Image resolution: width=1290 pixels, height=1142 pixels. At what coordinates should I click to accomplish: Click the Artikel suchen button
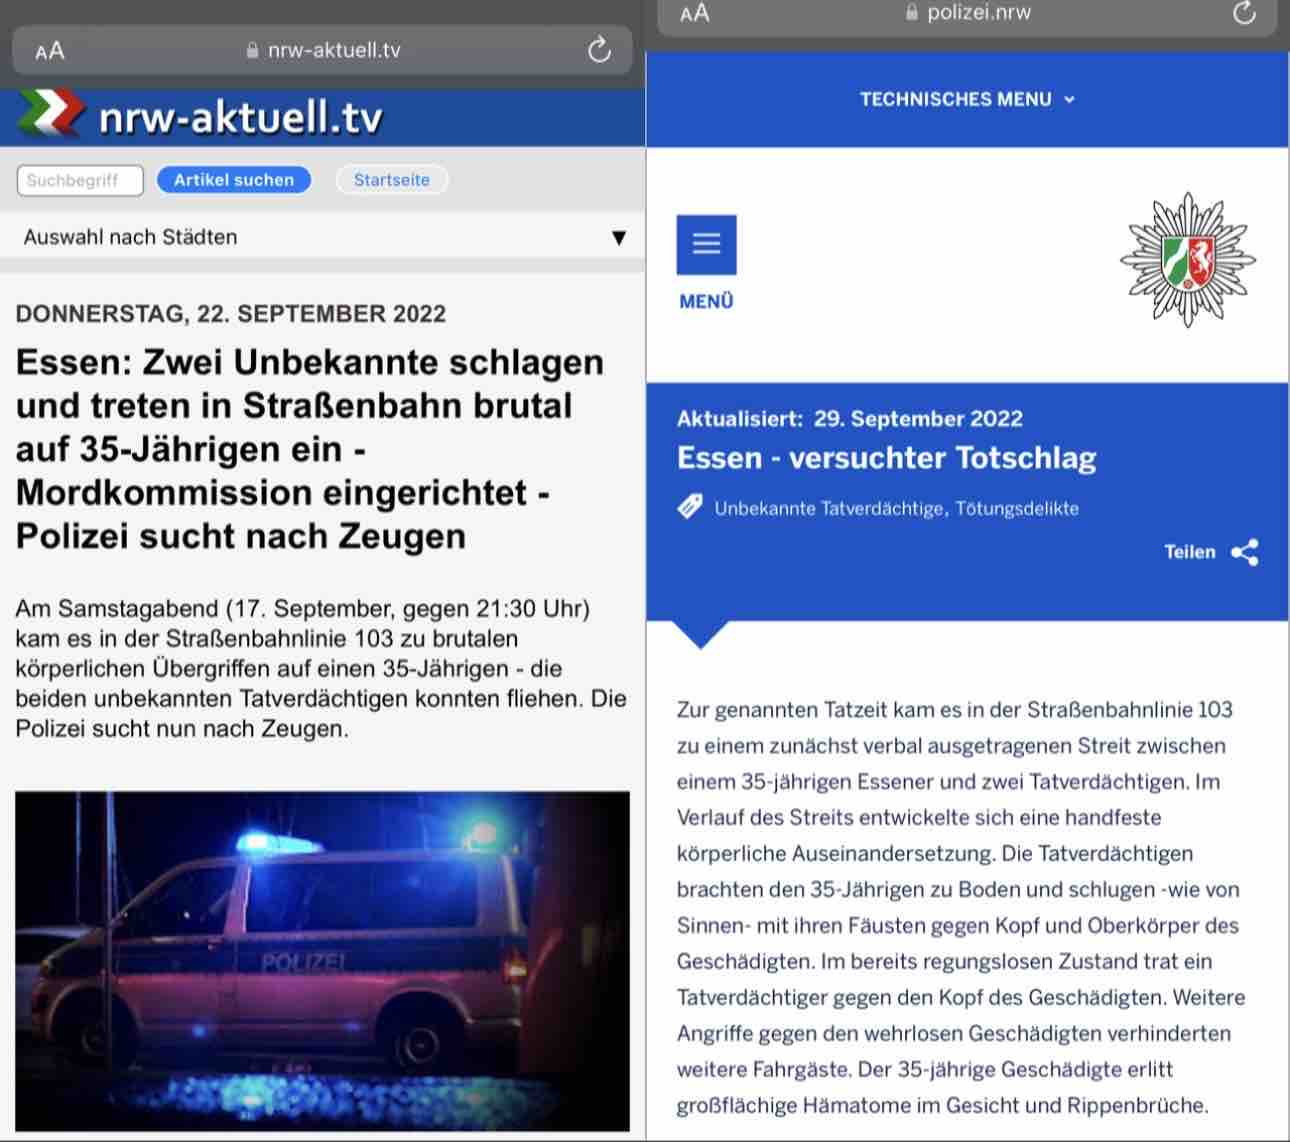[234, 180]
